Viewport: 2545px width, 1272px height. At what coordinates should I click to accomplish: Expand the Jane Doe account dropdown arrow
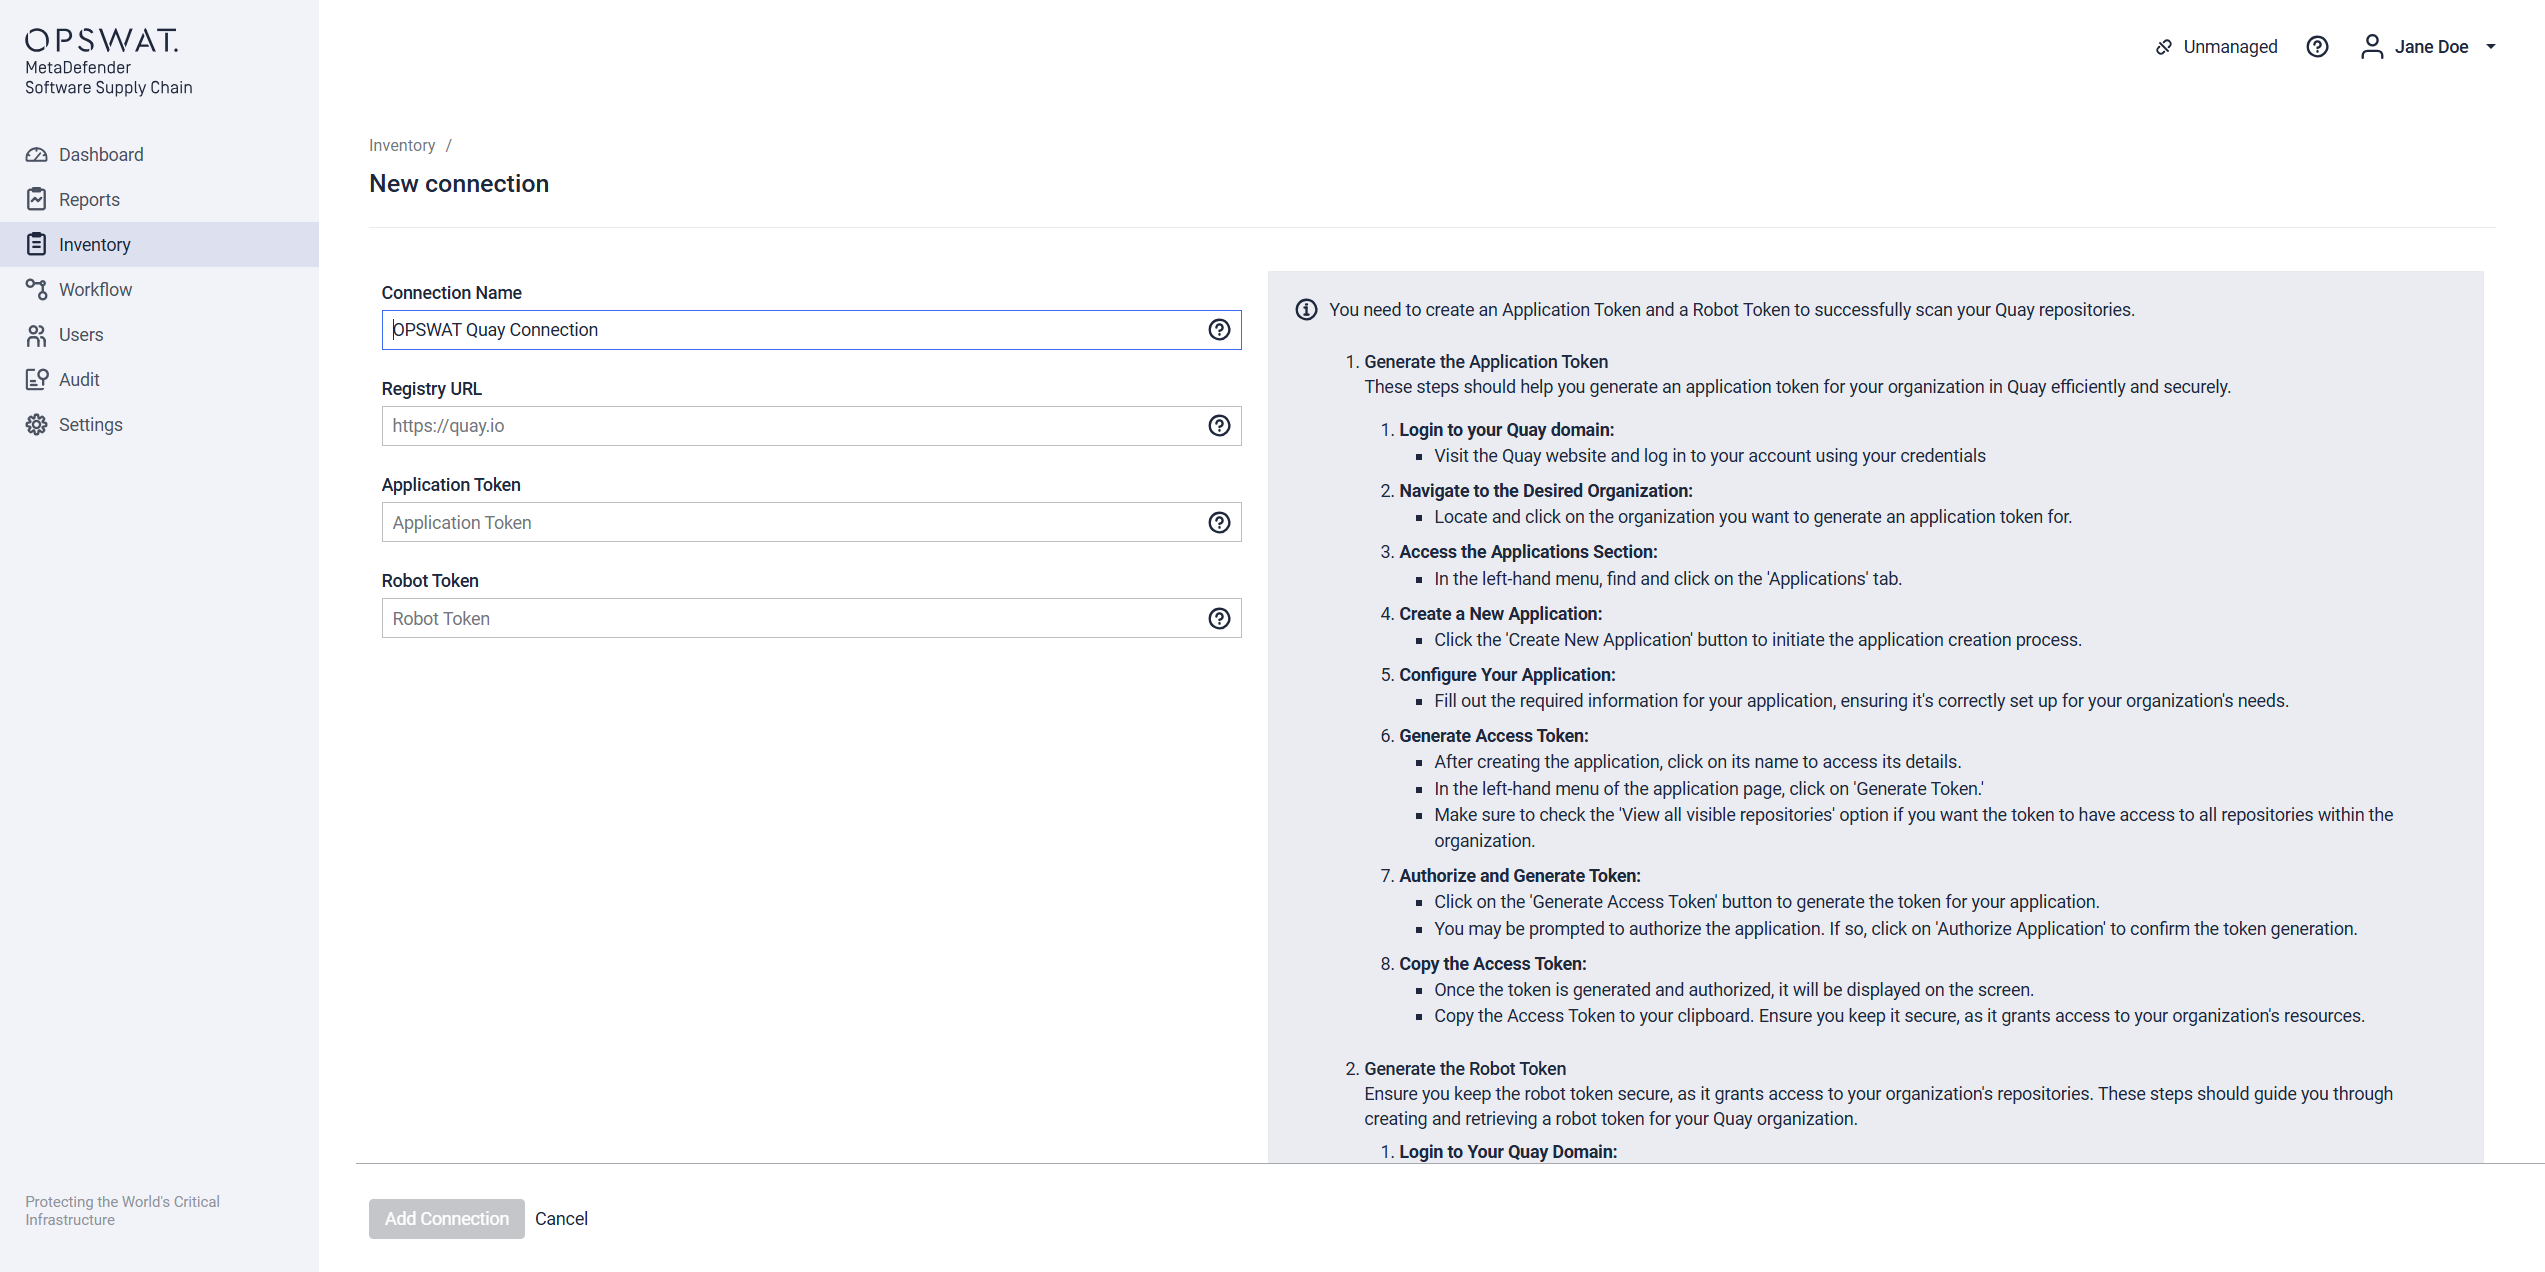coord(2491,47)
